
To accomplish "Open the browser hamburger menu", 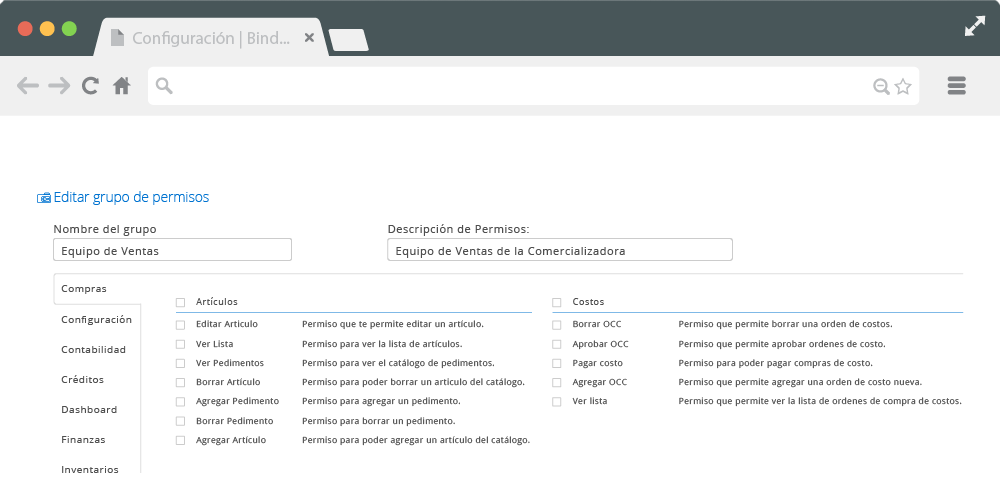I will click(x=957, y=85).
